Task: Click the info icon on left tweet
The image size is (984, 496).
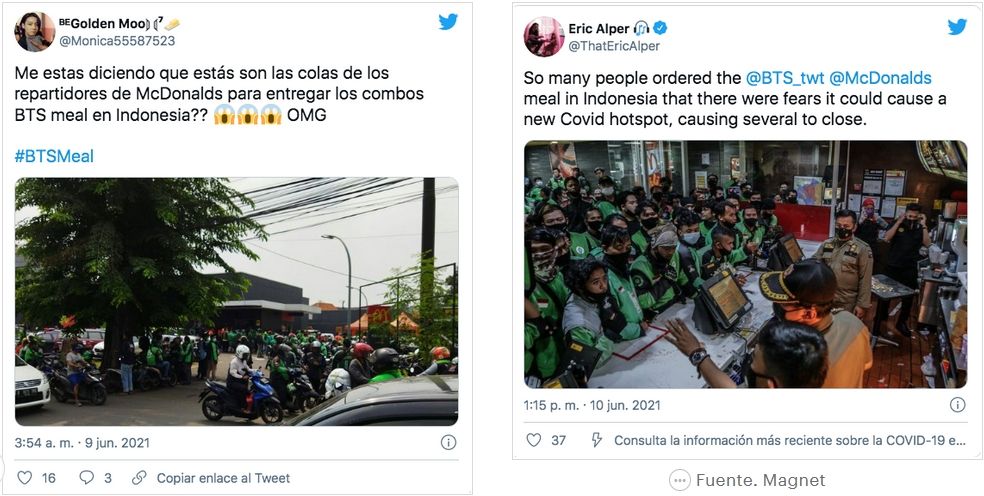Action: pyautogui.click(x=448, y=443)
